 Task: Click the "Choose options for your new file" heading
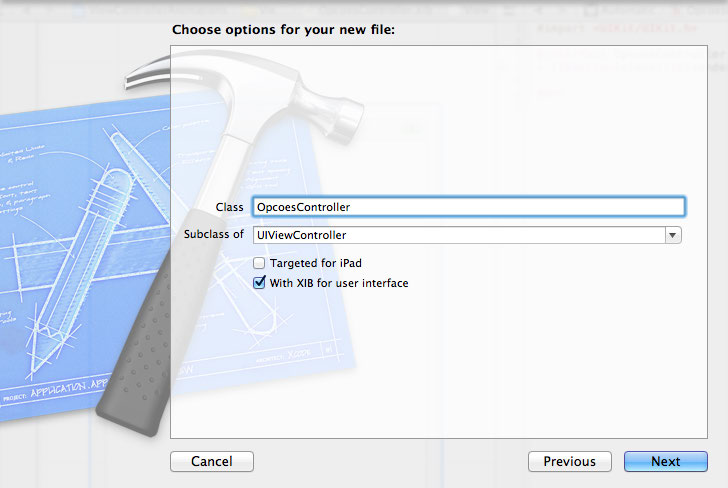tap(283, 30)
